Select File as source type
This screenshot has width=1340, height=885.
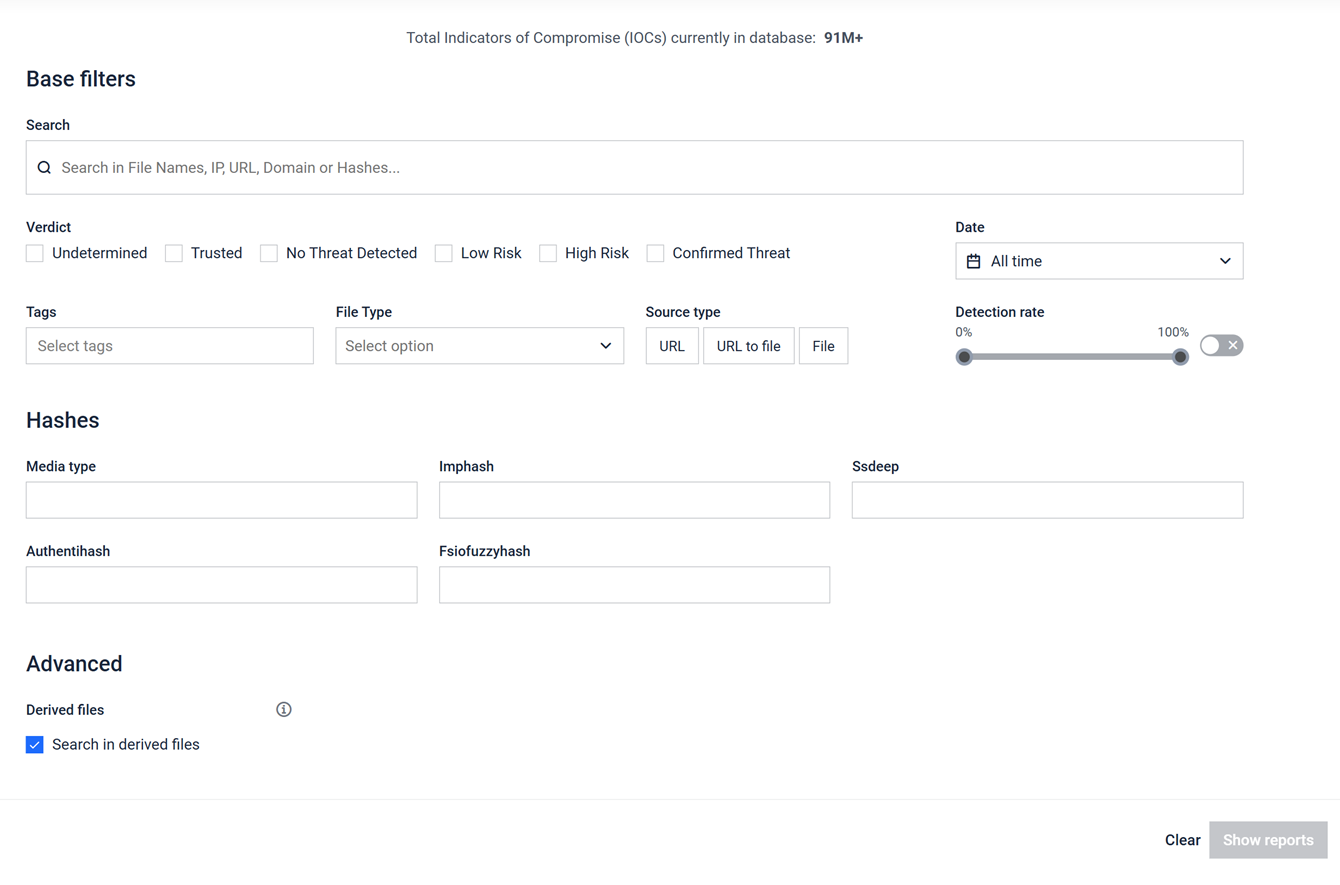823,346
